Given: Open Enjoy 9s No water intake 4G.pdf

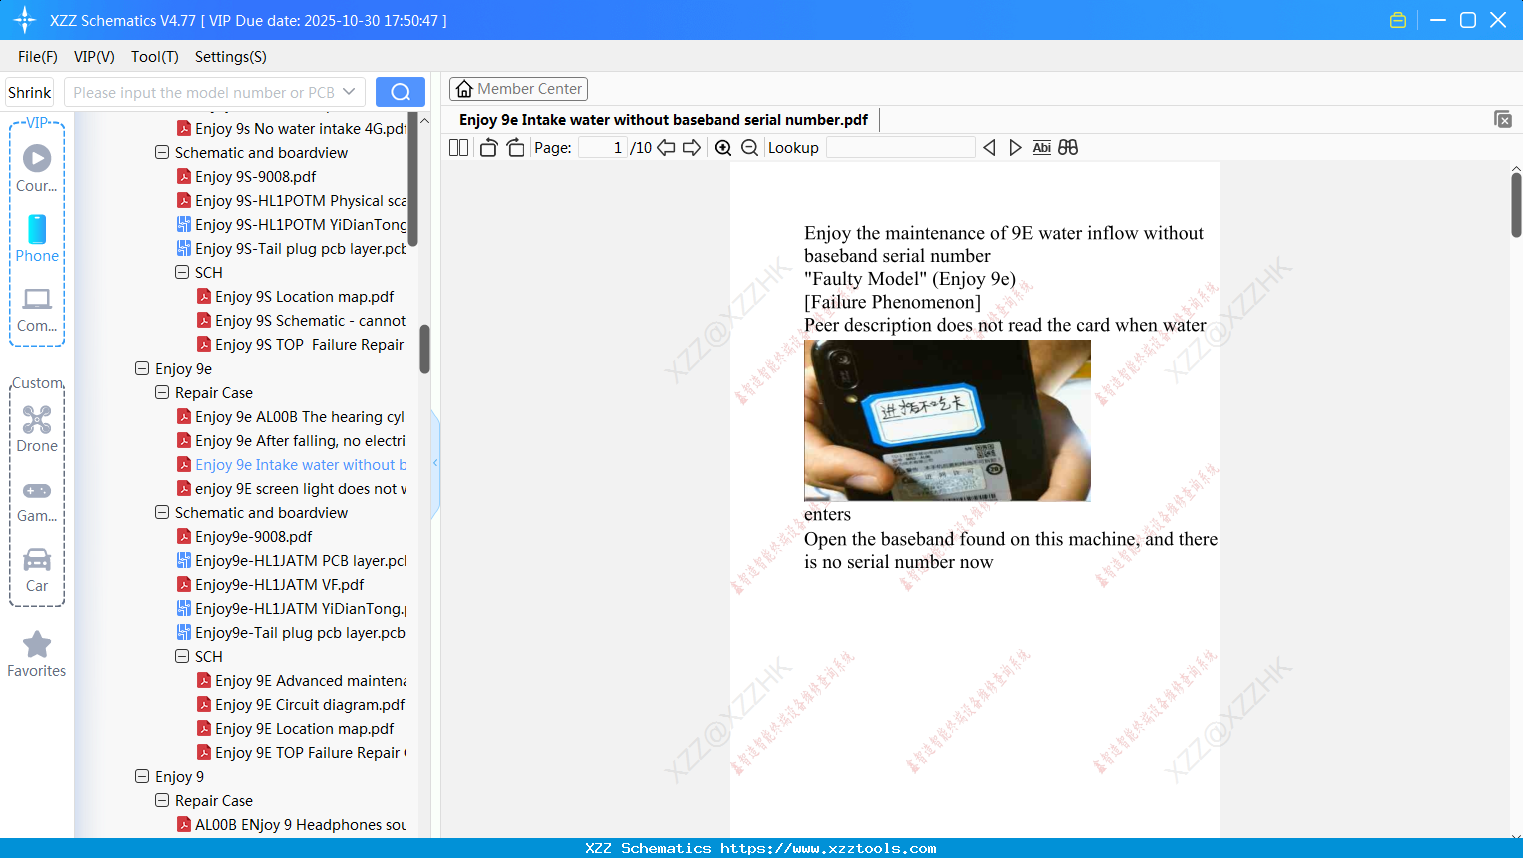Looking at the screenshot, I should 291,128.
